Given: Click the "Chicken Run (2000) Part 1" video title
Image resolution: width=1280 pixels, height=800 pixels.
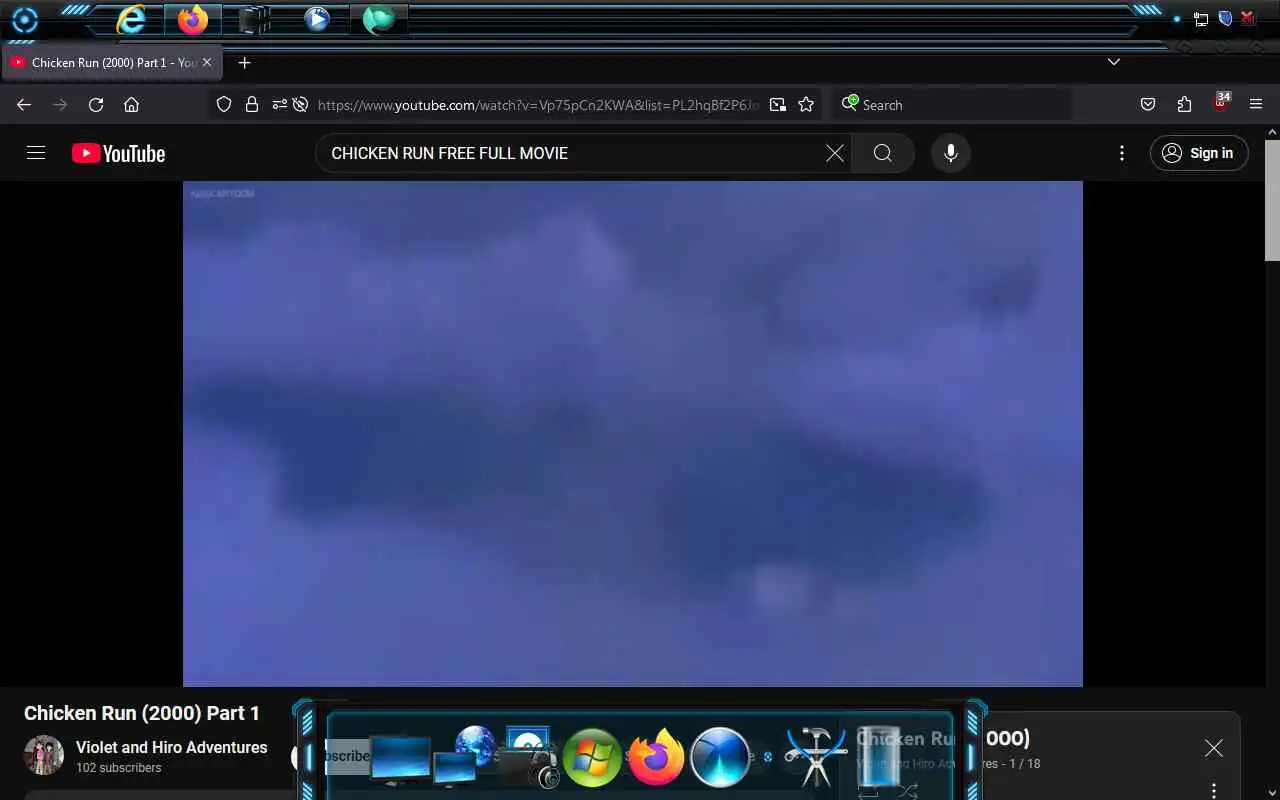Looking at the screenshot, I should 142,713.
